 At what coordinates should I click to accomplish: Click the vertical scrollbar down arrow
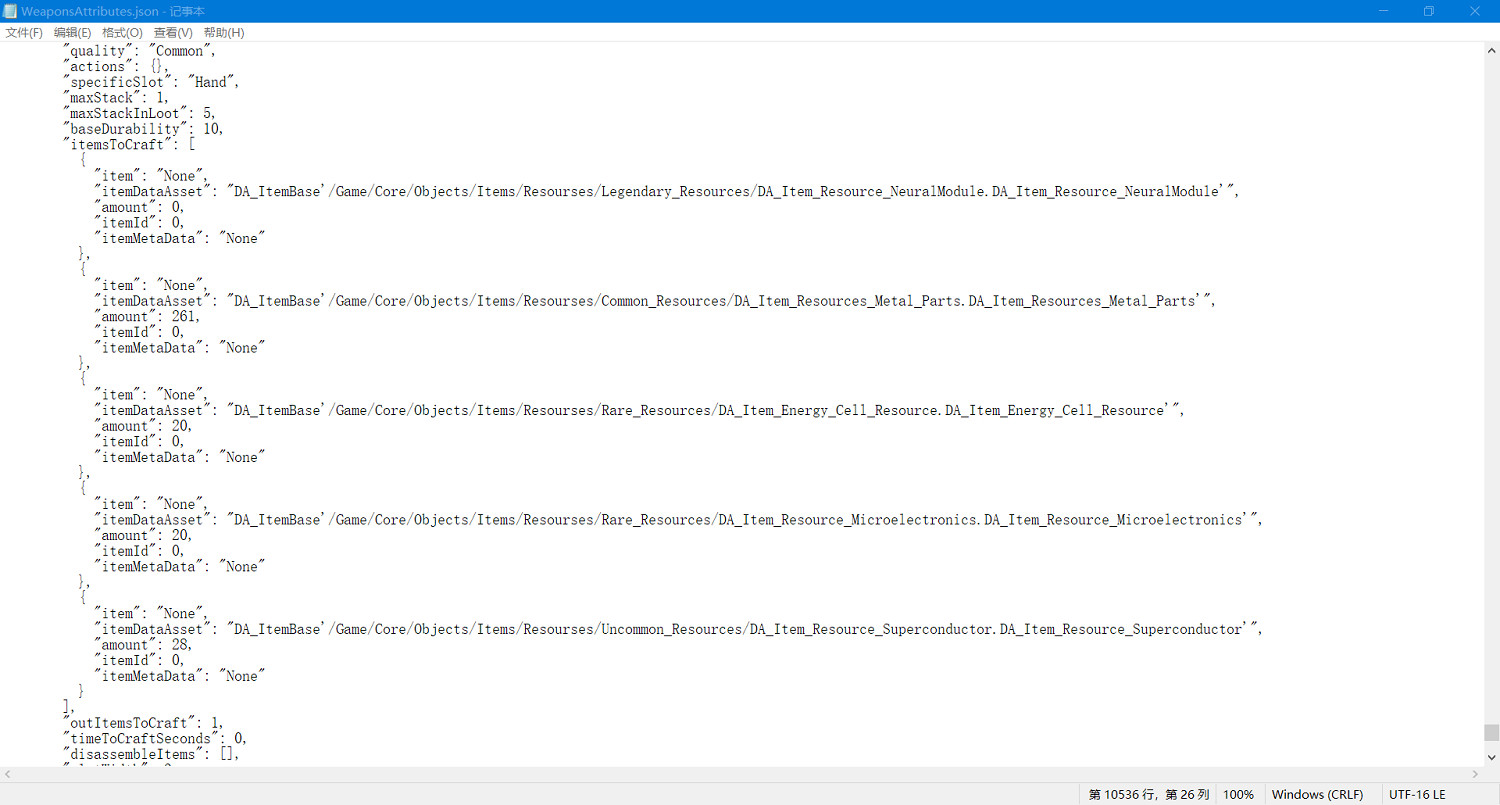(x=1491, y=758)
